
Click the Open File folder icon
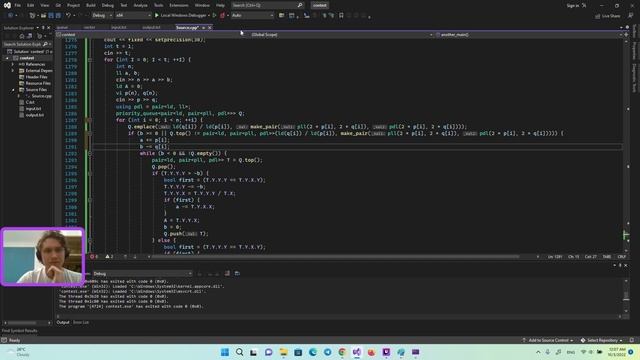(x=43, y=16)
